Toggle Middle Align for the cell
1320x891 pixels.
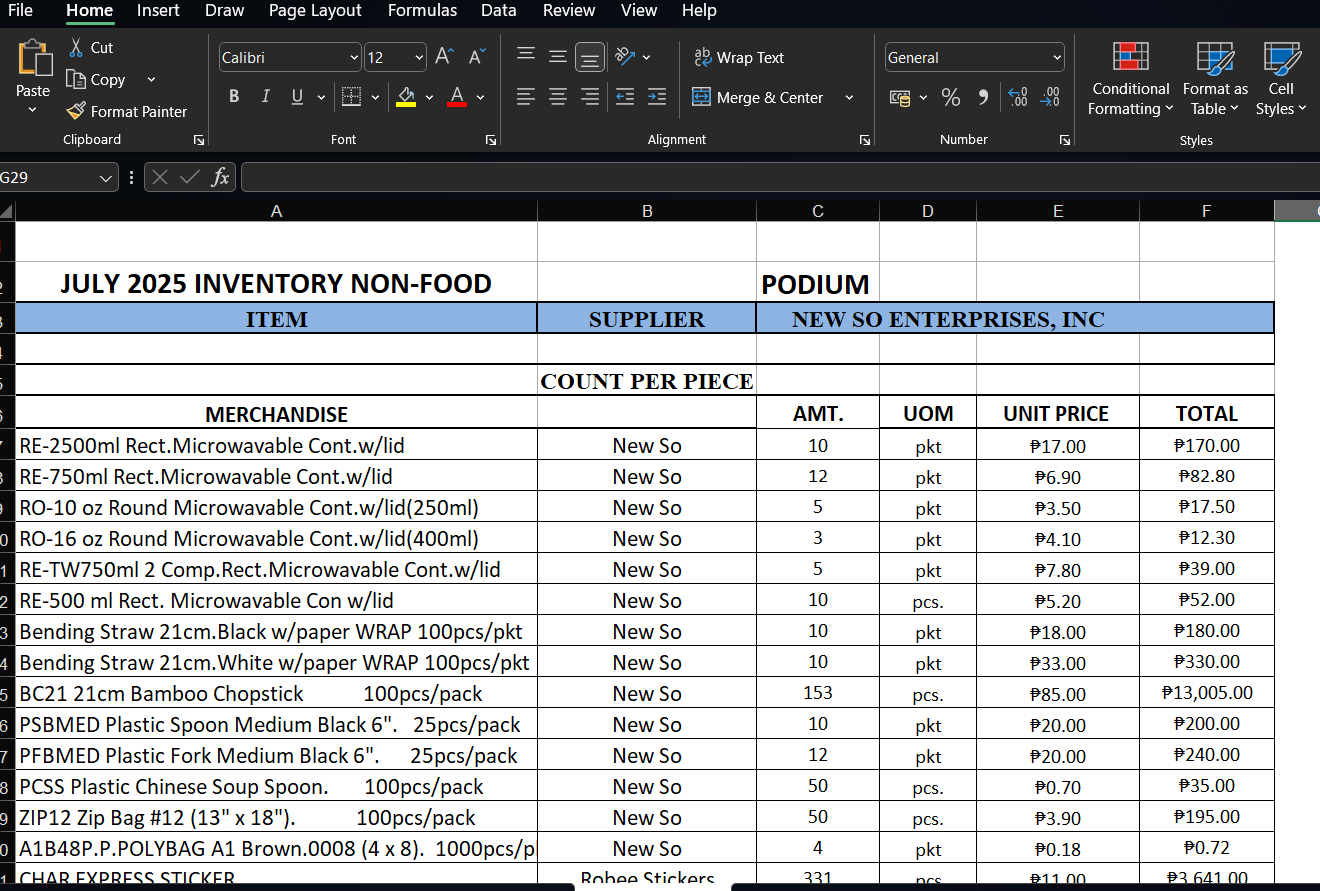(558, 57)
